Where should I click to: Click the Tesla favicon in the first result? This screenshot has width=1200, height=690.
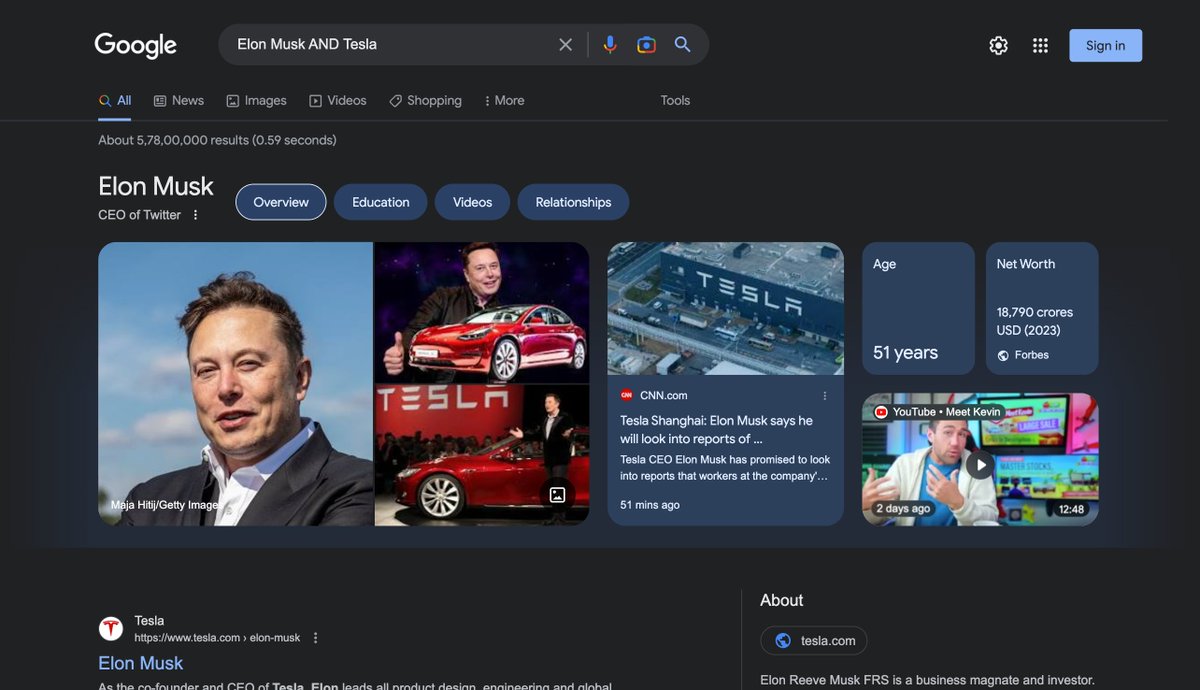click(x=111, y=628)
